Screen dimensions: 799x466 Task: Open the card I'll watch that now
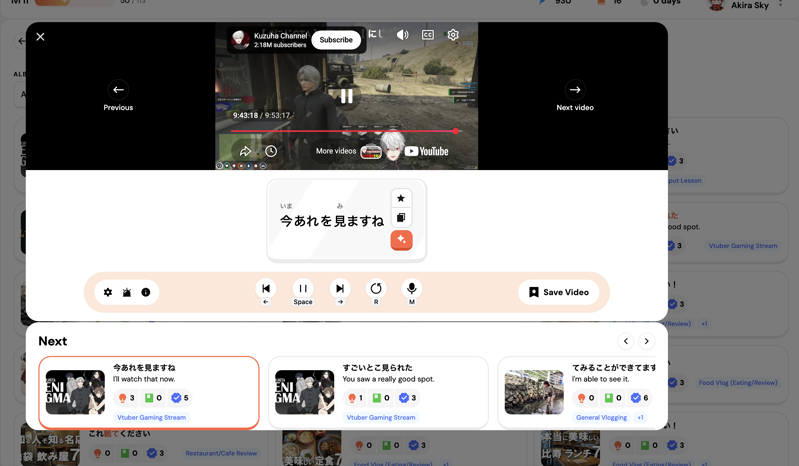pyautogui.click(x=149, y=393)
